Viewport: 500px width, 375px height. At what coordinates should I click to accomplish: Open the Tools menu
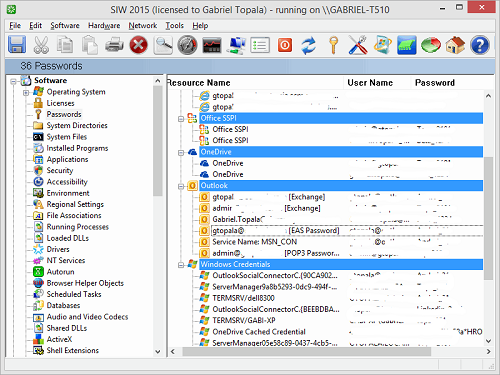coord(175,26)
